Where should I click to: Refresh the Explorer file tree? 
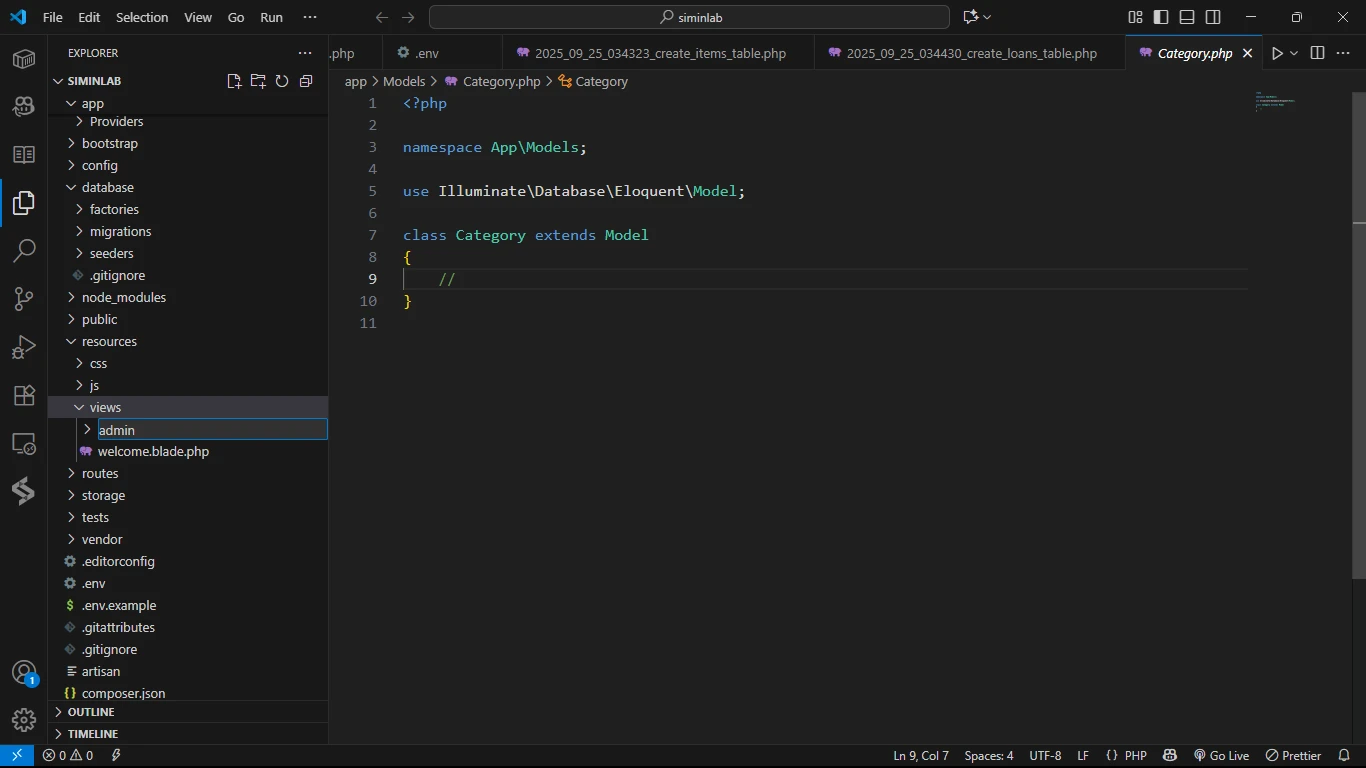click(x=282, y=81)
